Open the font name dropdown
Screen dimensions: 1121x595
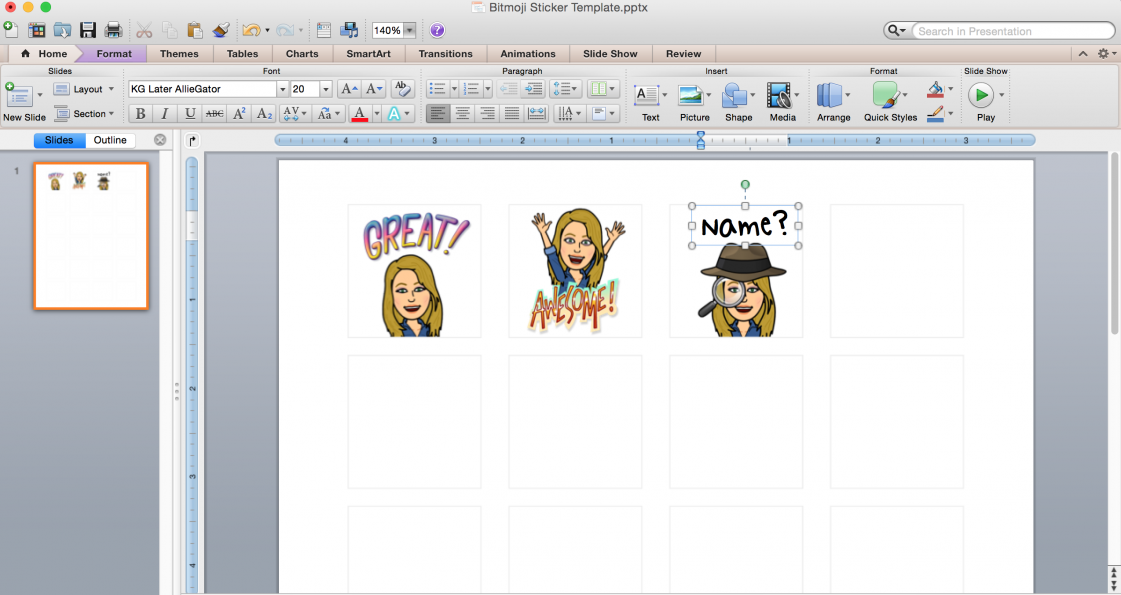coord(282,88)
